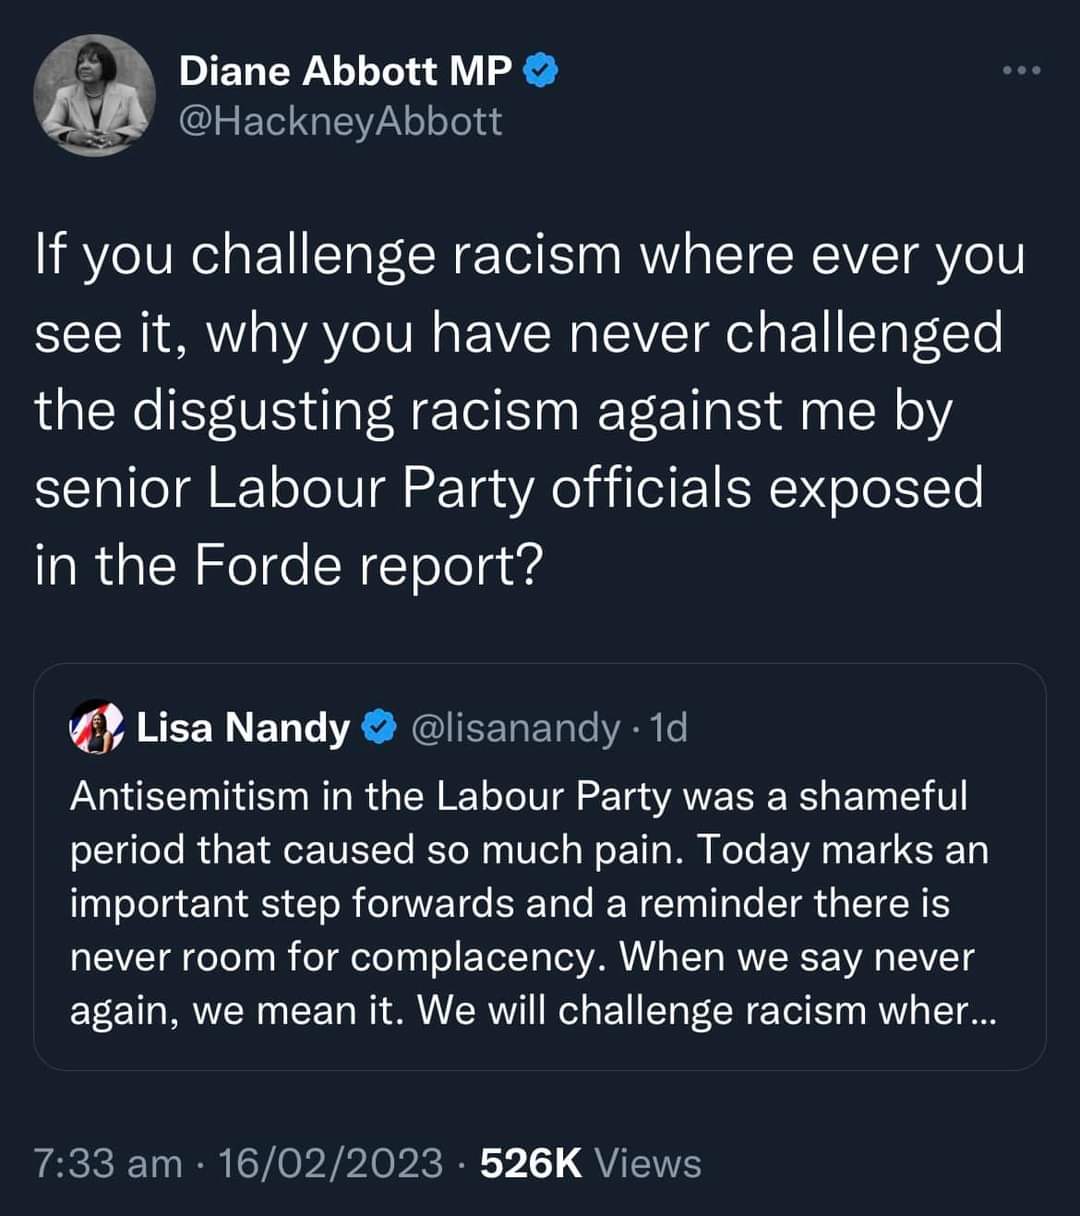
Task: Visit the @HackneyAbbott handle
Action: click(340, 121)
